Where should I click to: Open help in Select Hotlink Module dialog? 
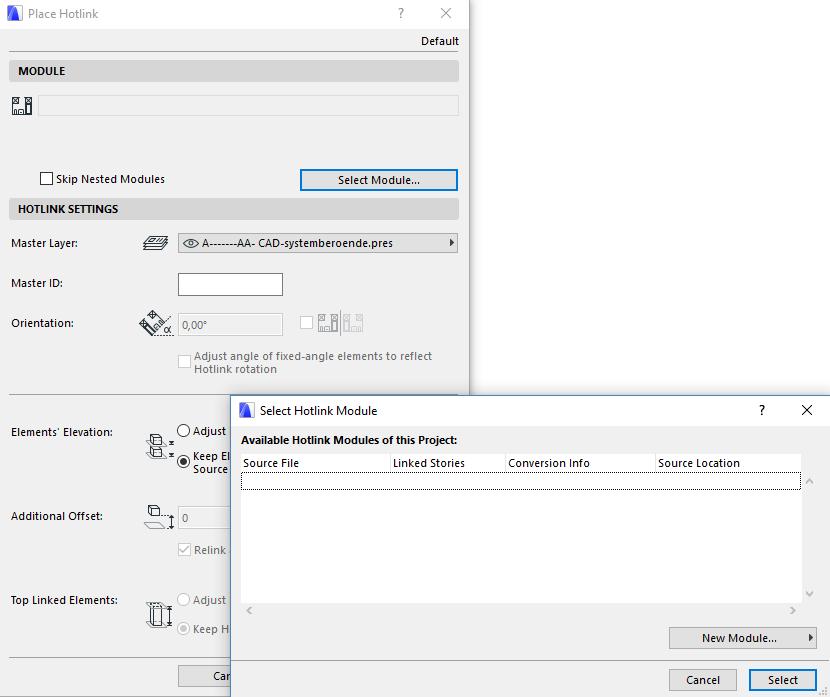(x=762, y=410)
